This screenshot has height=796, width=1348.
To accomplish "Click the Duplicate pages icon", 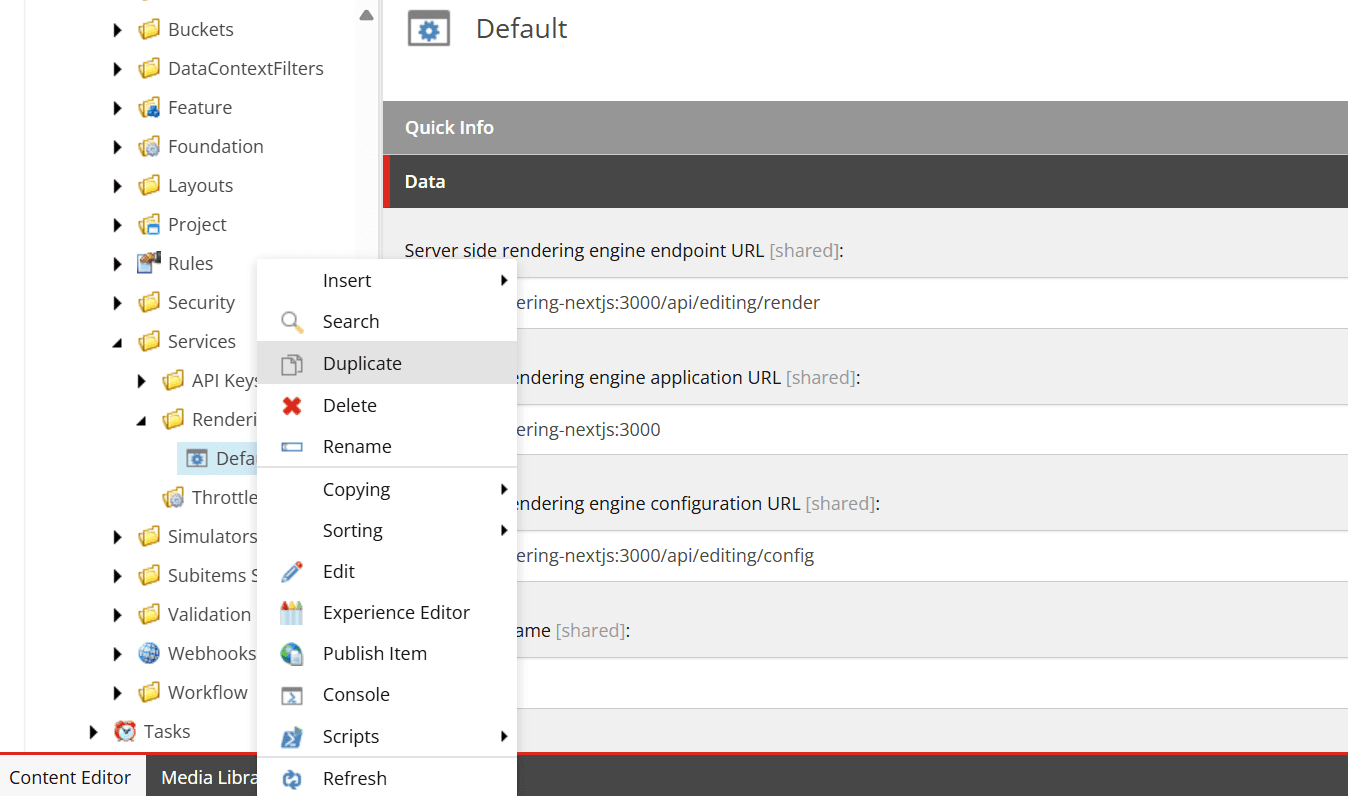I will click(x=291, y=364).
